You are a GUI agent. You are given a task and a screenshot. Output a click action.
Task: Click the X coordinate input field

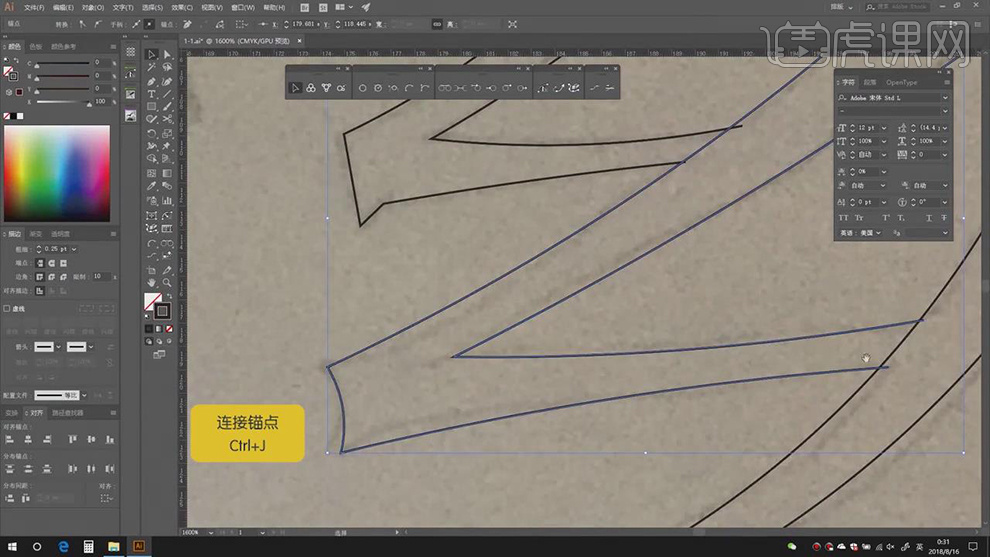(x=299, y=24)
